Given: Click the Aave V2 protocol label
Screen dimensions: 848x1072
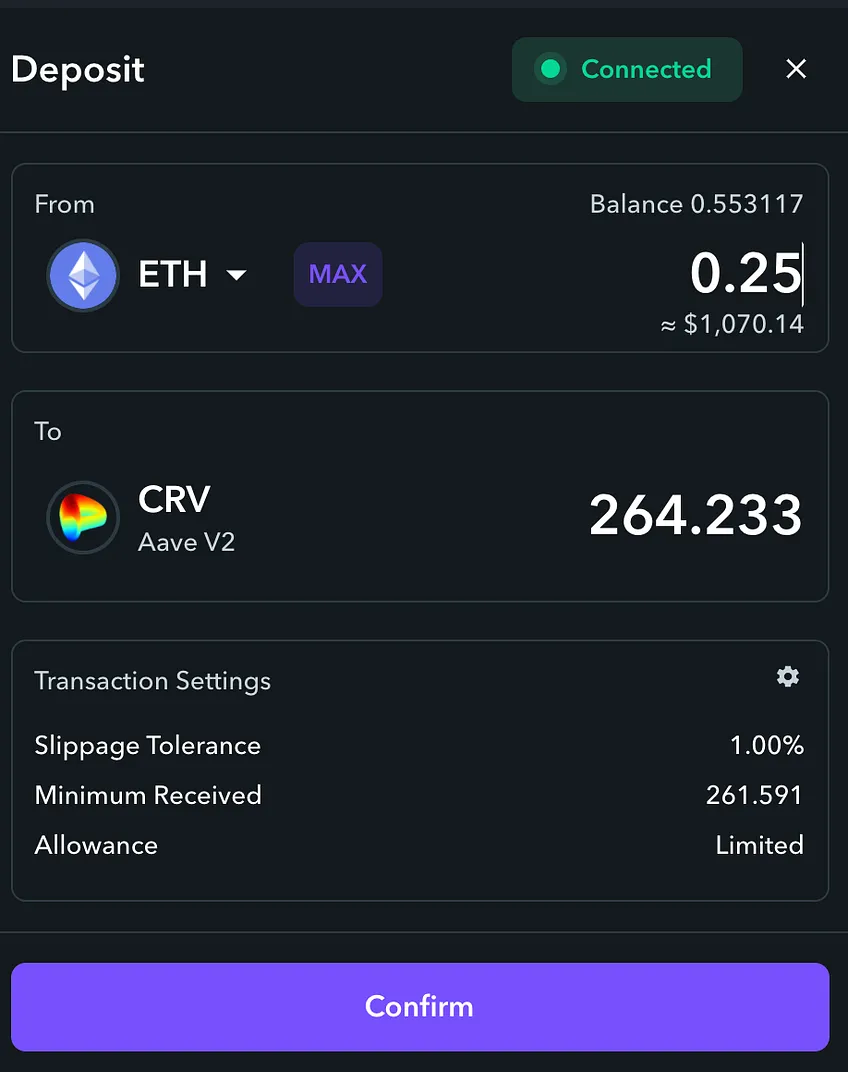Looking at the screenshot, I should [187, 542].
